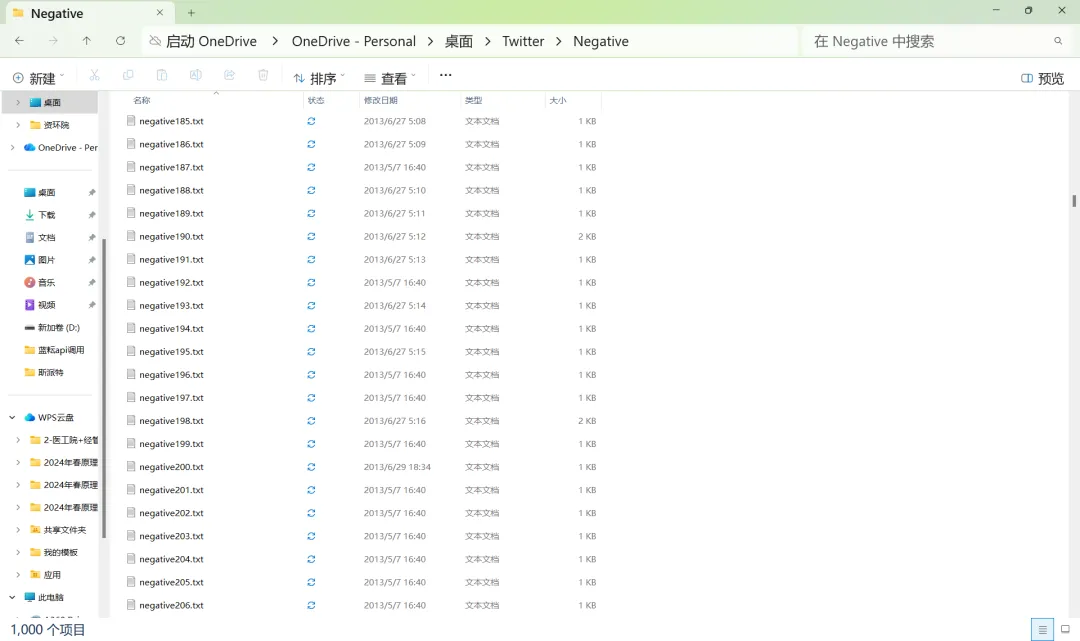Screen dimensions: 1080x641
Task: Click the rename icon in toolbar
Action: 196,75
